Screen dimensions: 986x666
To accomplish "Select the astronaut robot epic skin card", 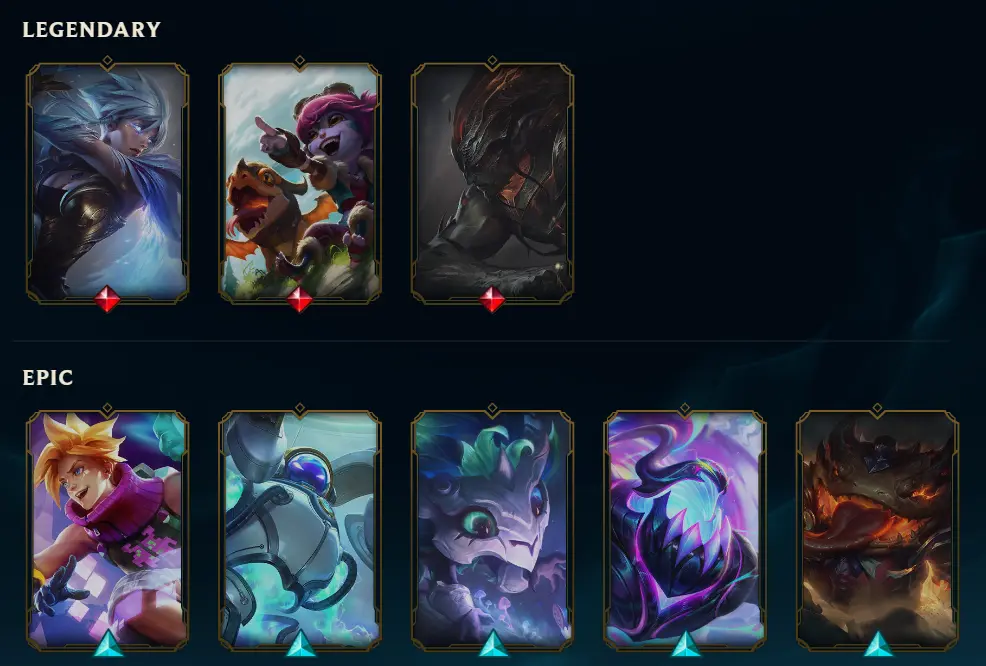I will (299, 530).
